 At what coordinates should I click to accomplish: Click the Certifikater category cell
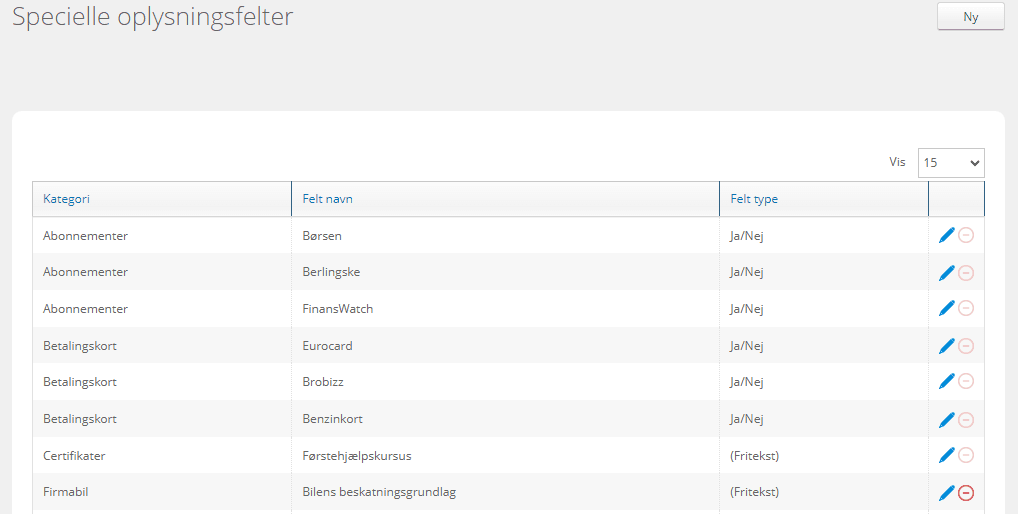coord(74,456)
